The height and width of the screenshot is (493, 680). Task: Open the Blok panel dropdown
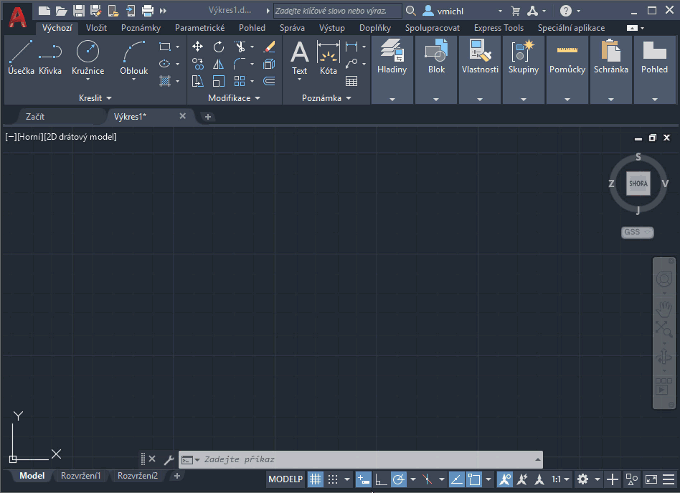(x=436, y=99)
